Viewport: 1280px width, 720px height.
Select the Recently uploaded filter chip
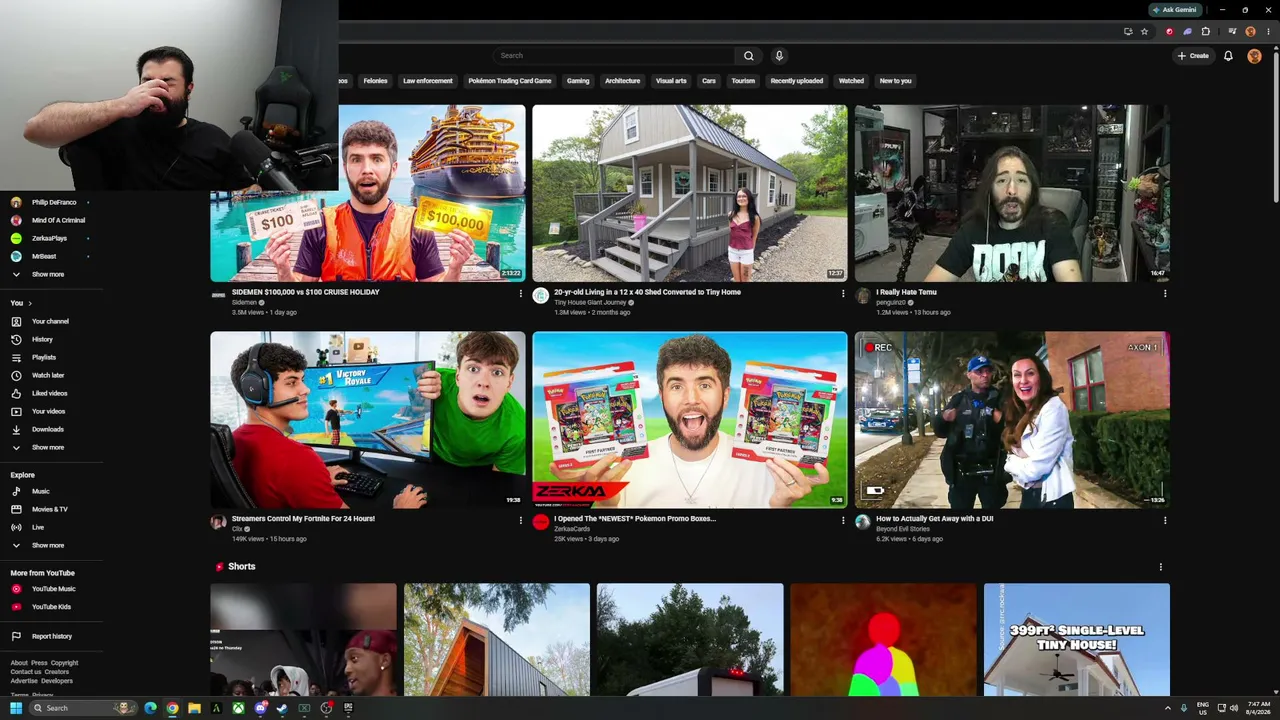click(x=797, y=81)
